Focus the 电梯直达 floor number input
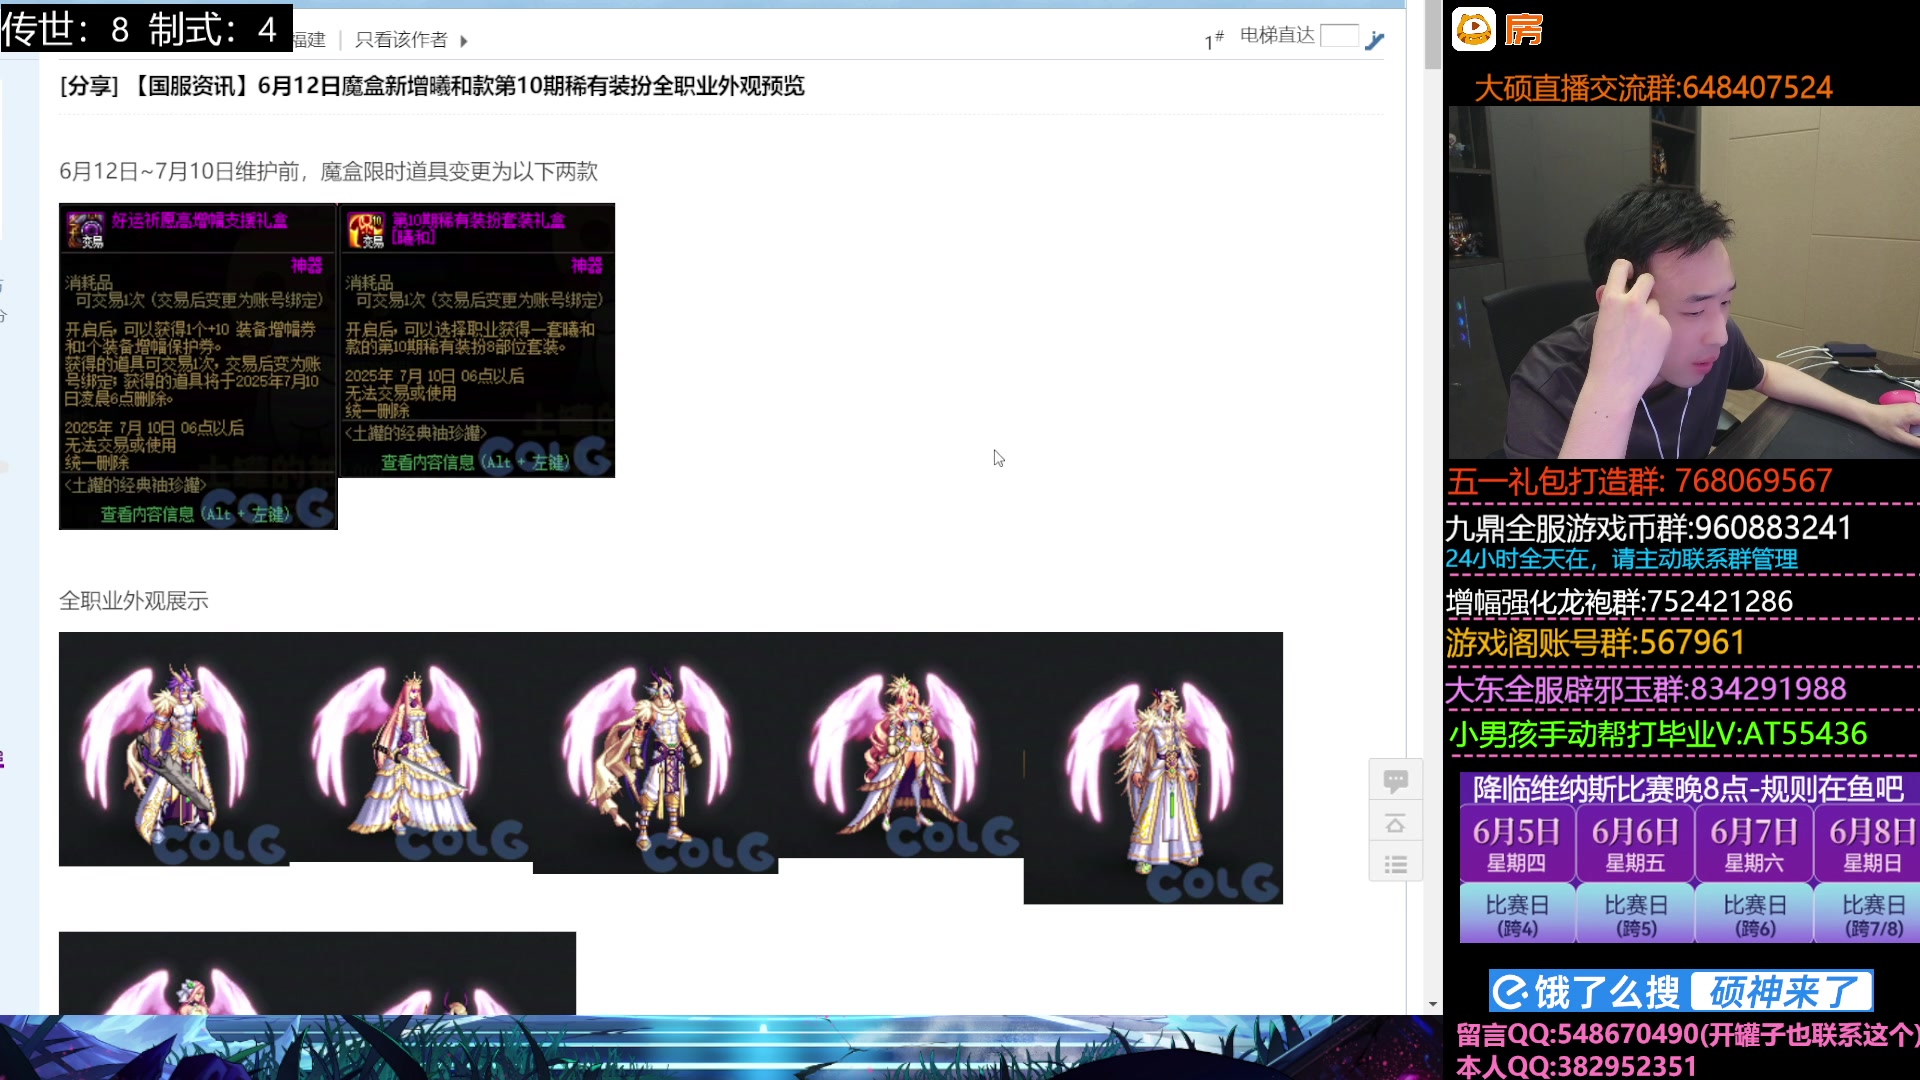 (1339, 36)
